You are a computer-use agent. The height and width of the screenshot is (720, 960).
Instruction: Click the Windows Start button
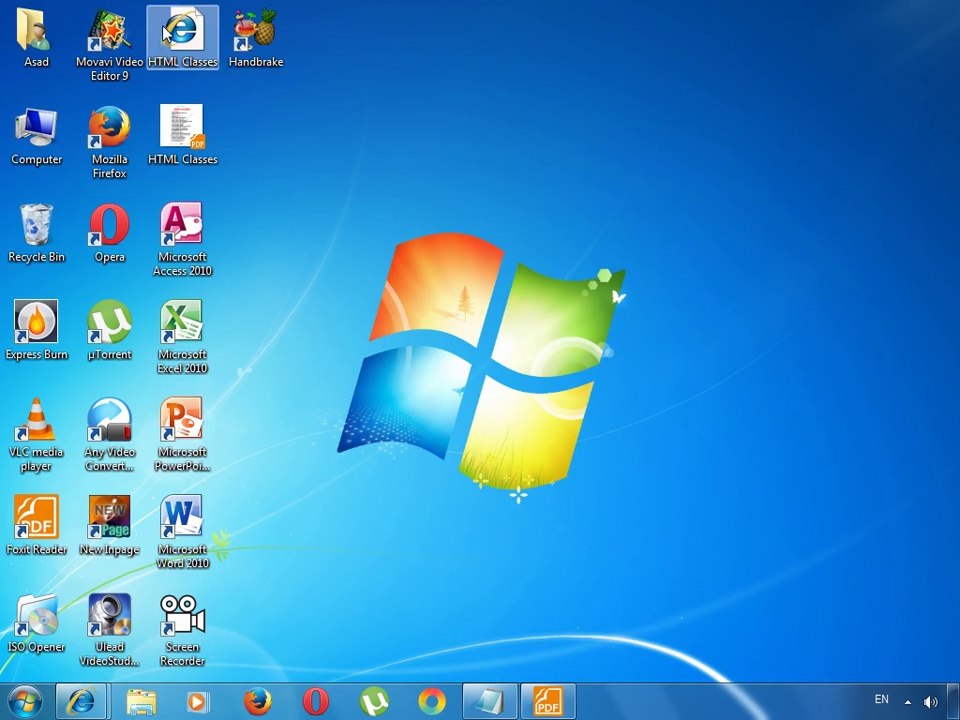click(25, 702)
